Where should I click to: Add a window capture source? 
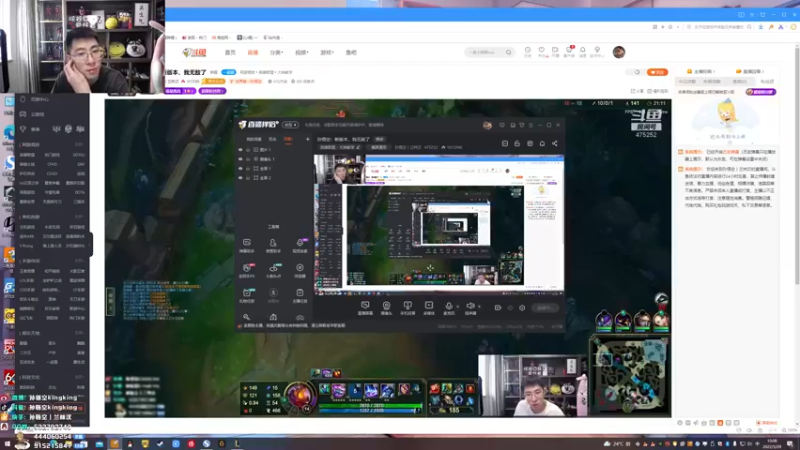(365, 308)
